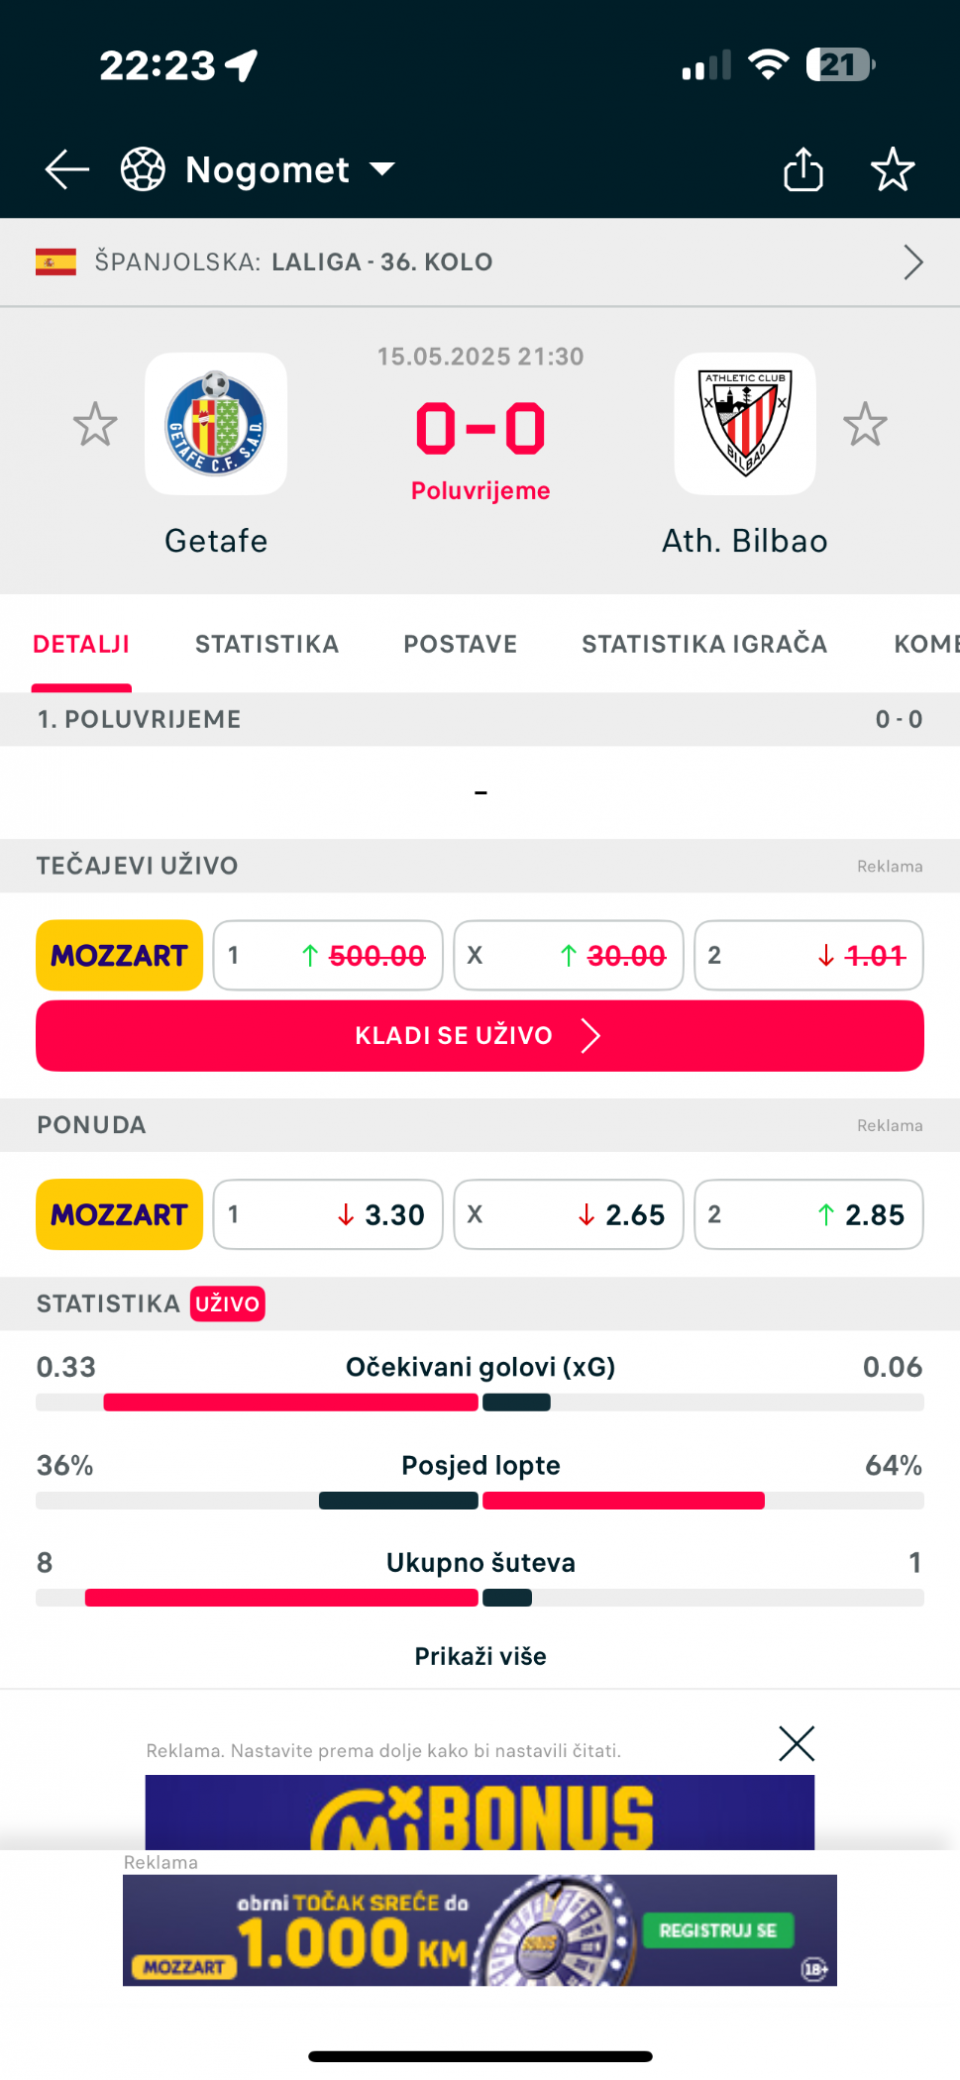Tap the Posjed lopte possession bar
Image resolution: width=960 pixels, height=2080 pixels.
click(x=480, y=1501)
